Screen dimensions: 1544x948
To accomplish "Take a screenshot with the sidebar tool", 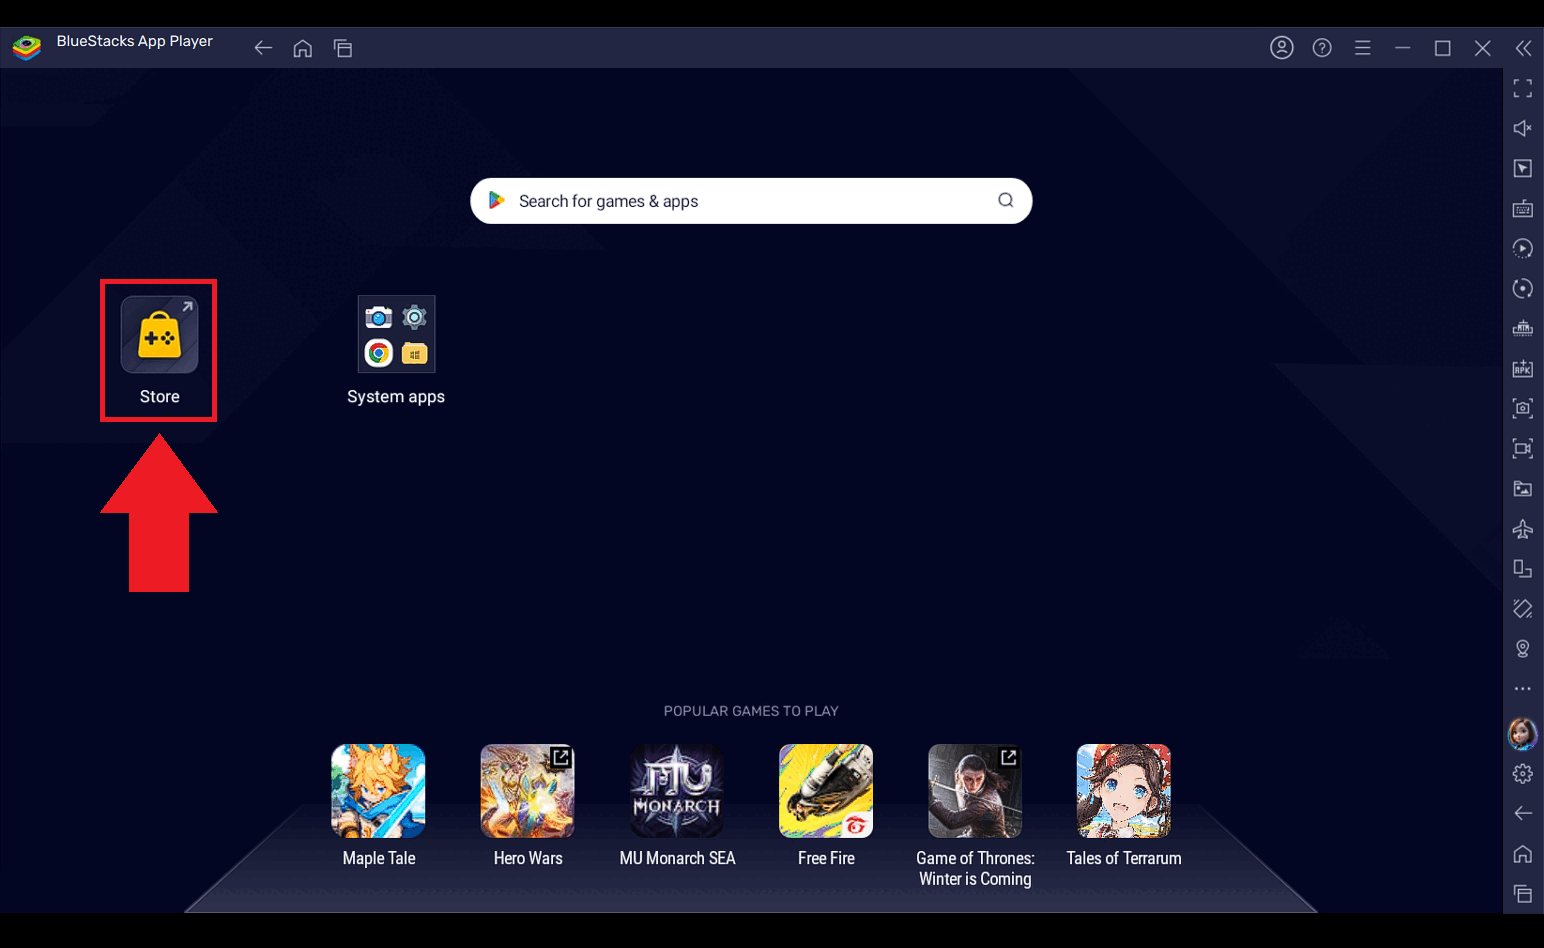I will click(1522, 408).
